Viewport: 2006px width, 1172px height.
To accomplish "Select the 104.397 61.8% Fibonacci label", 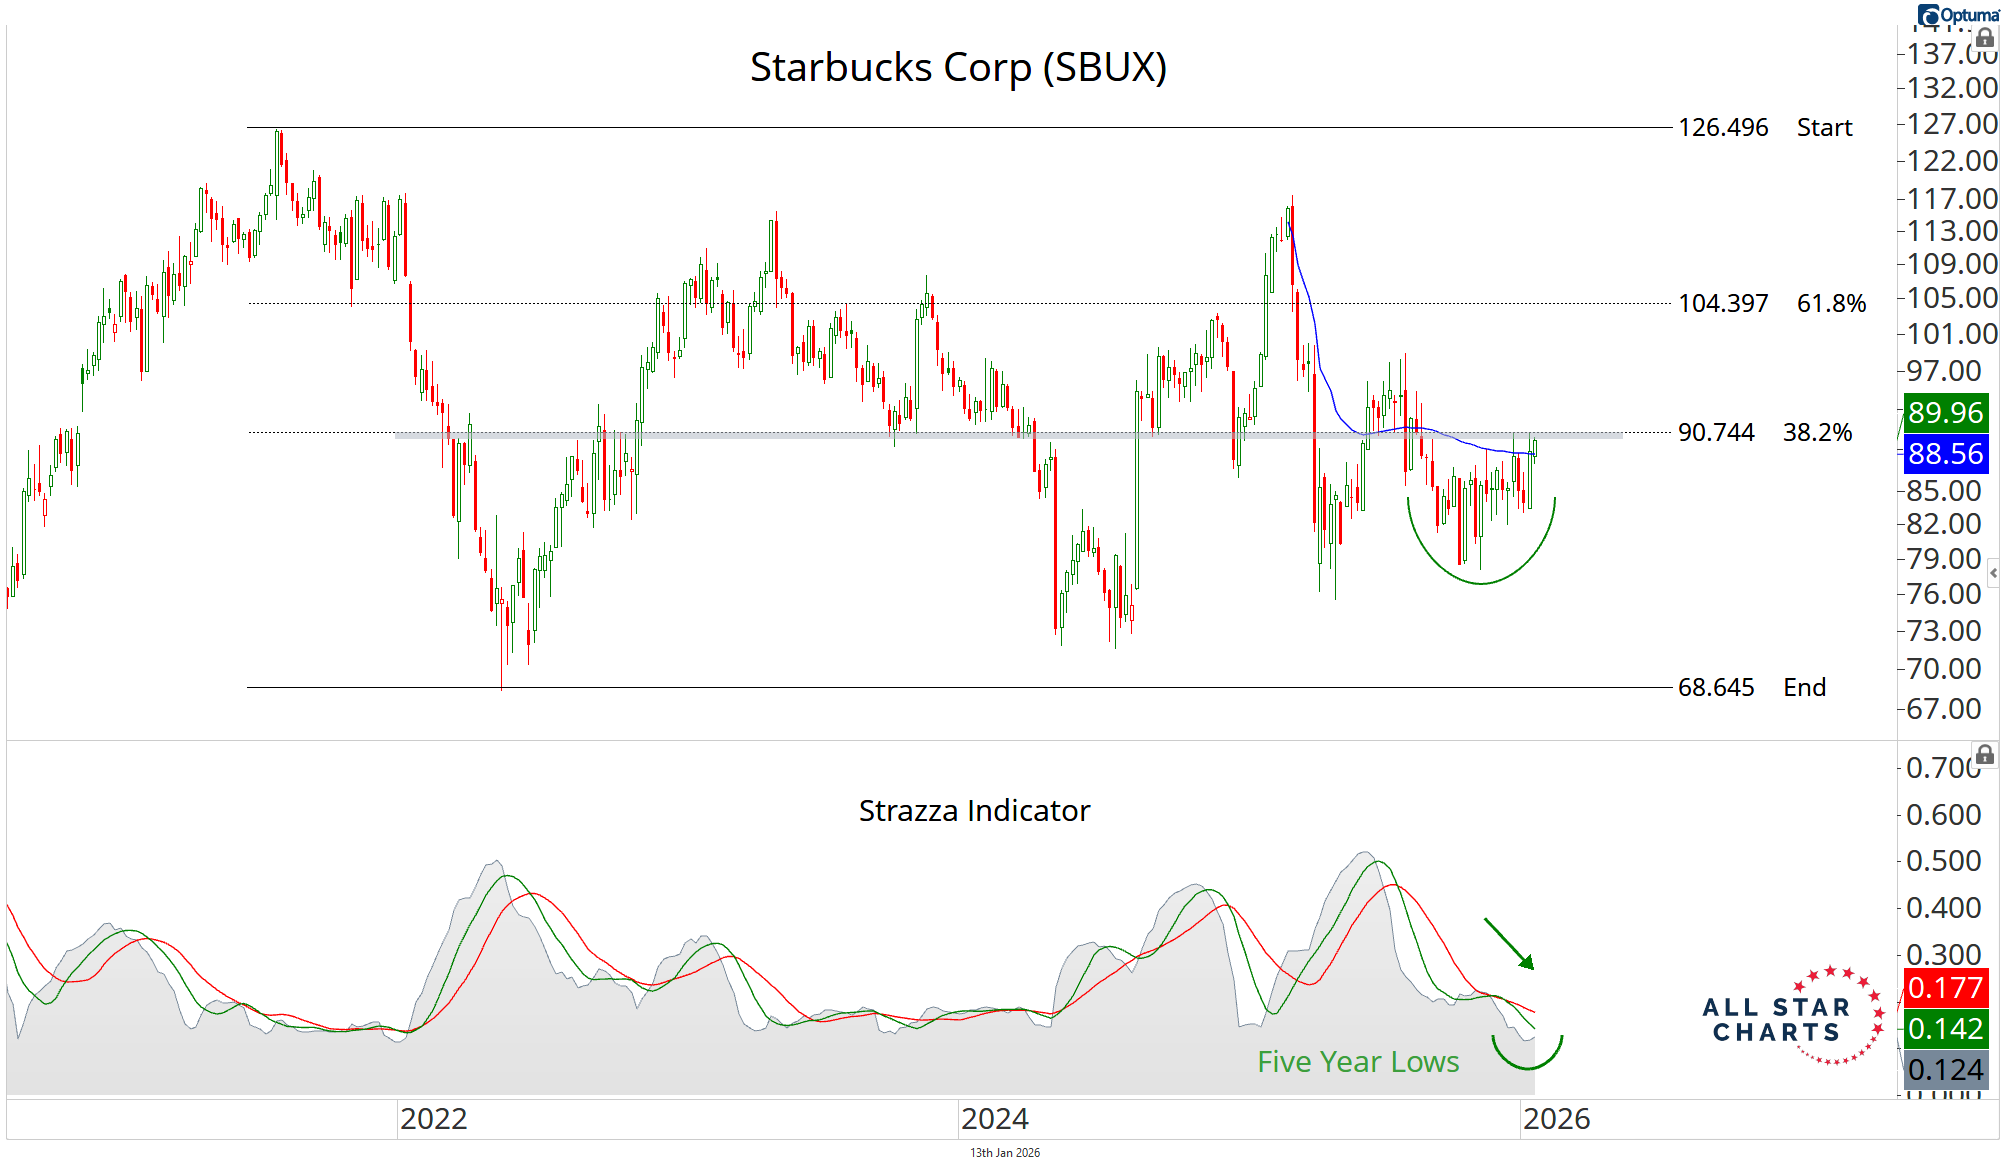I will pos(1771,303).
